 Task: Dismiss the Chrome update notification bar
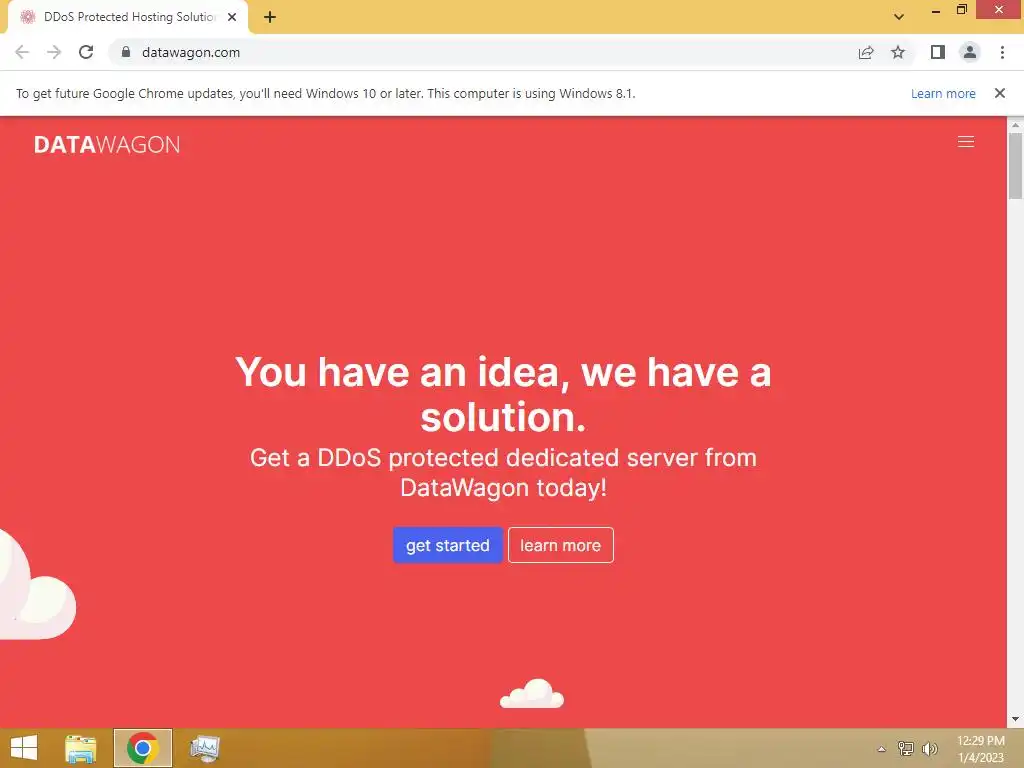[x=999, y=93]
